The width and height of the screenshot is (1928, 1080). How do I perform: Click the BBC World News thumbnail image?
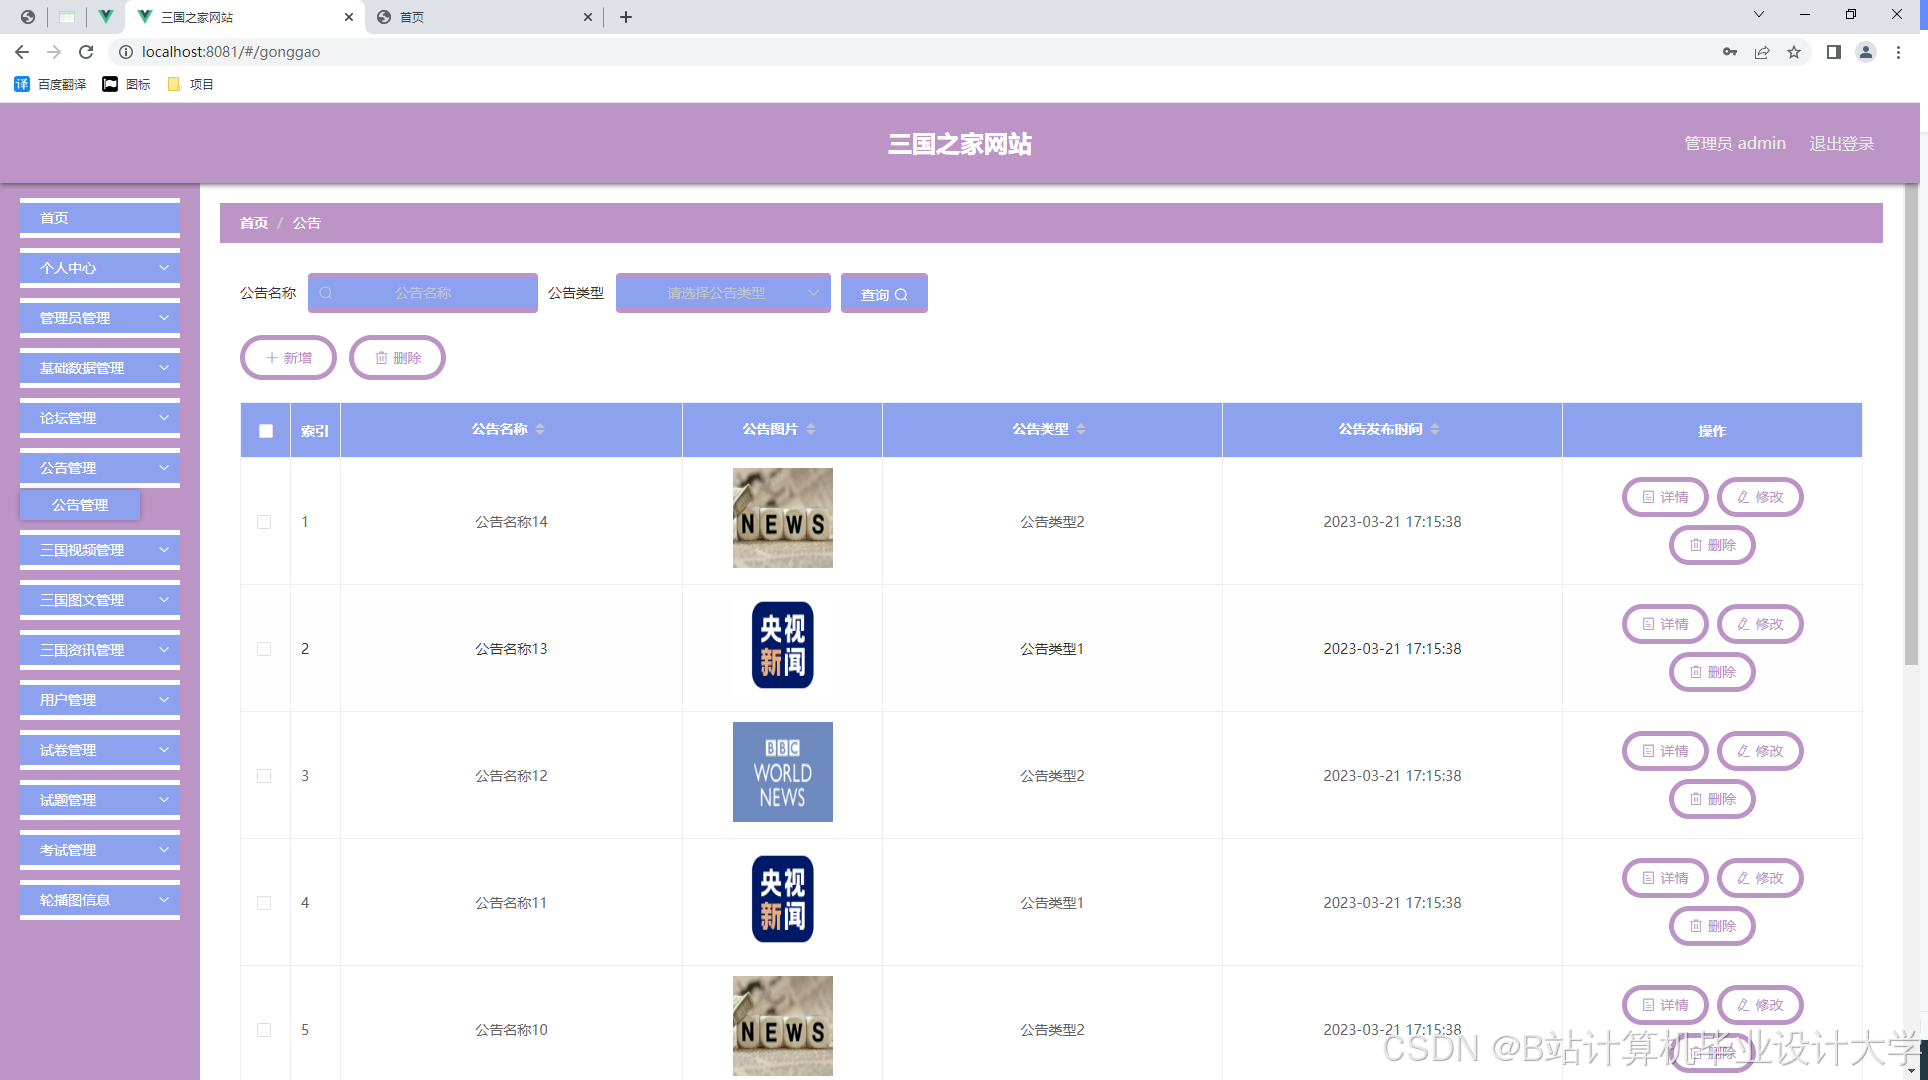tap(782, 772)
